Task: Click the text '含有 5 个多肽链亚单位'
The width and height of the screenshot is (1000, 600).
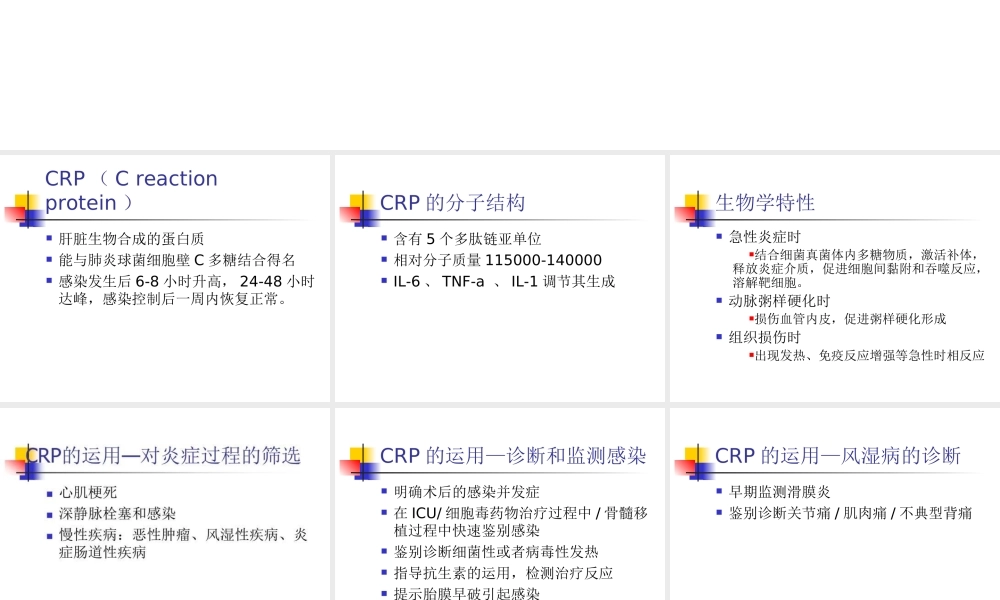Action: pos(467,239)
